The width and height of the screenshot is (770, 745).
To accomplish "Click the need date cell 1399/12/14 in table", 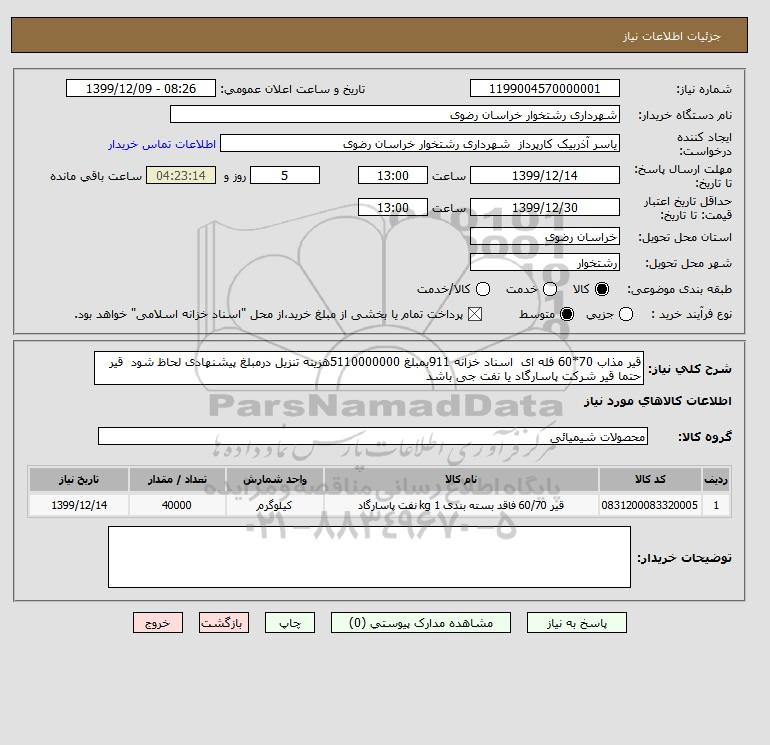I will tap(79, 505).
